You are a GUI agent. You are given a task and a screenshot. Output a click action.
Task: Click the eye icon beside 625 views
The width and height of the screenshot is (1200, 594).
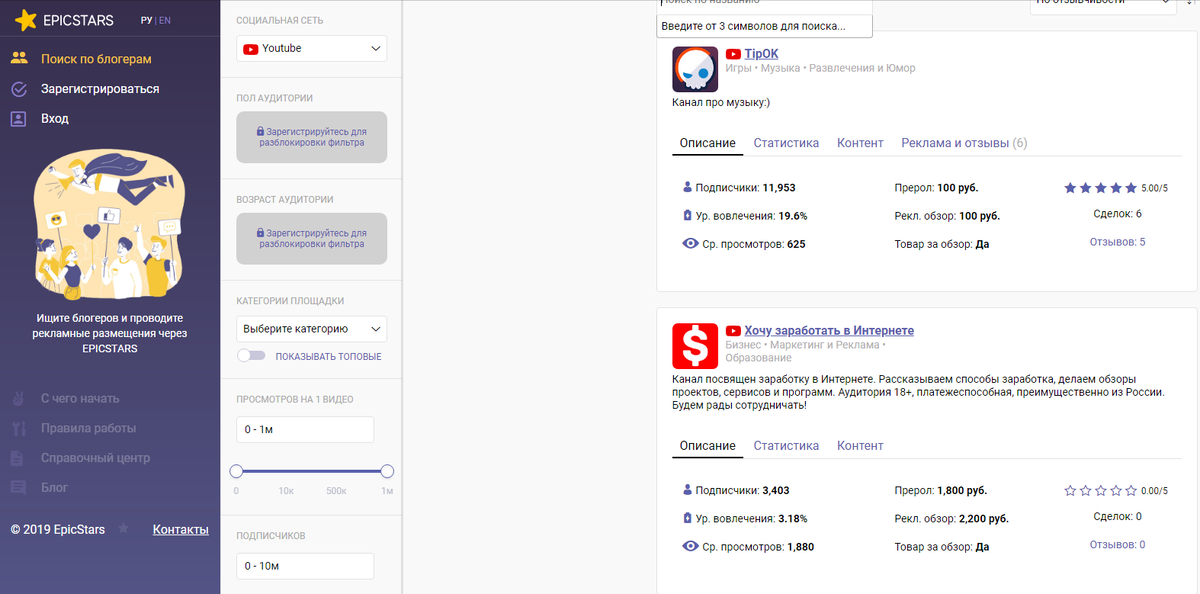pos(690,243)
